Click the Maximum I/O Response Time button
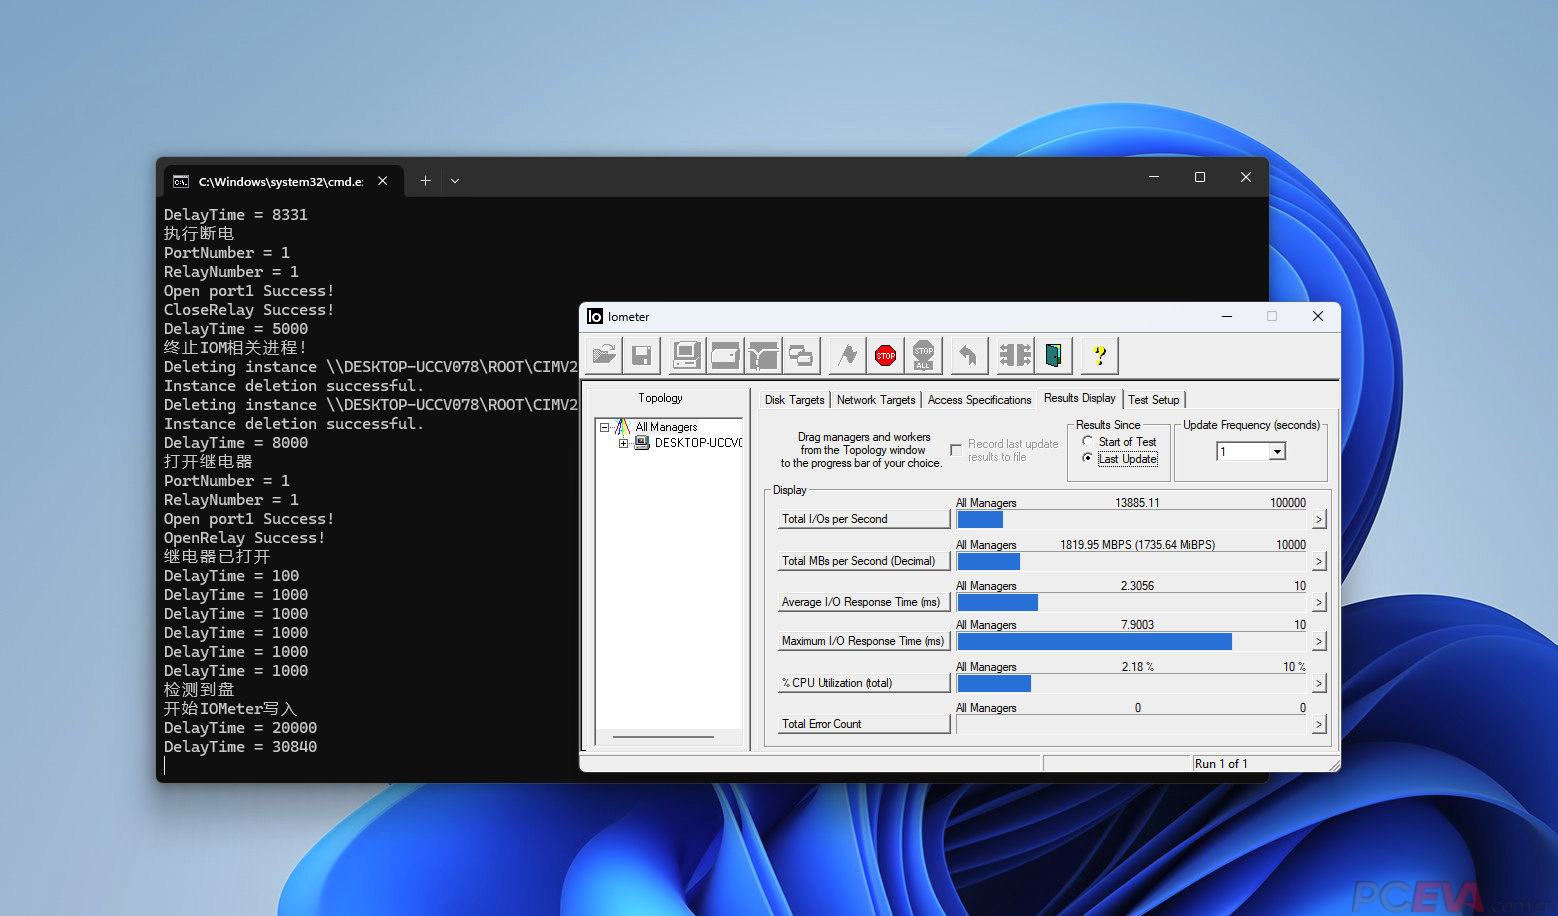This screenshot has height=916, width=1558. [863, 641]
